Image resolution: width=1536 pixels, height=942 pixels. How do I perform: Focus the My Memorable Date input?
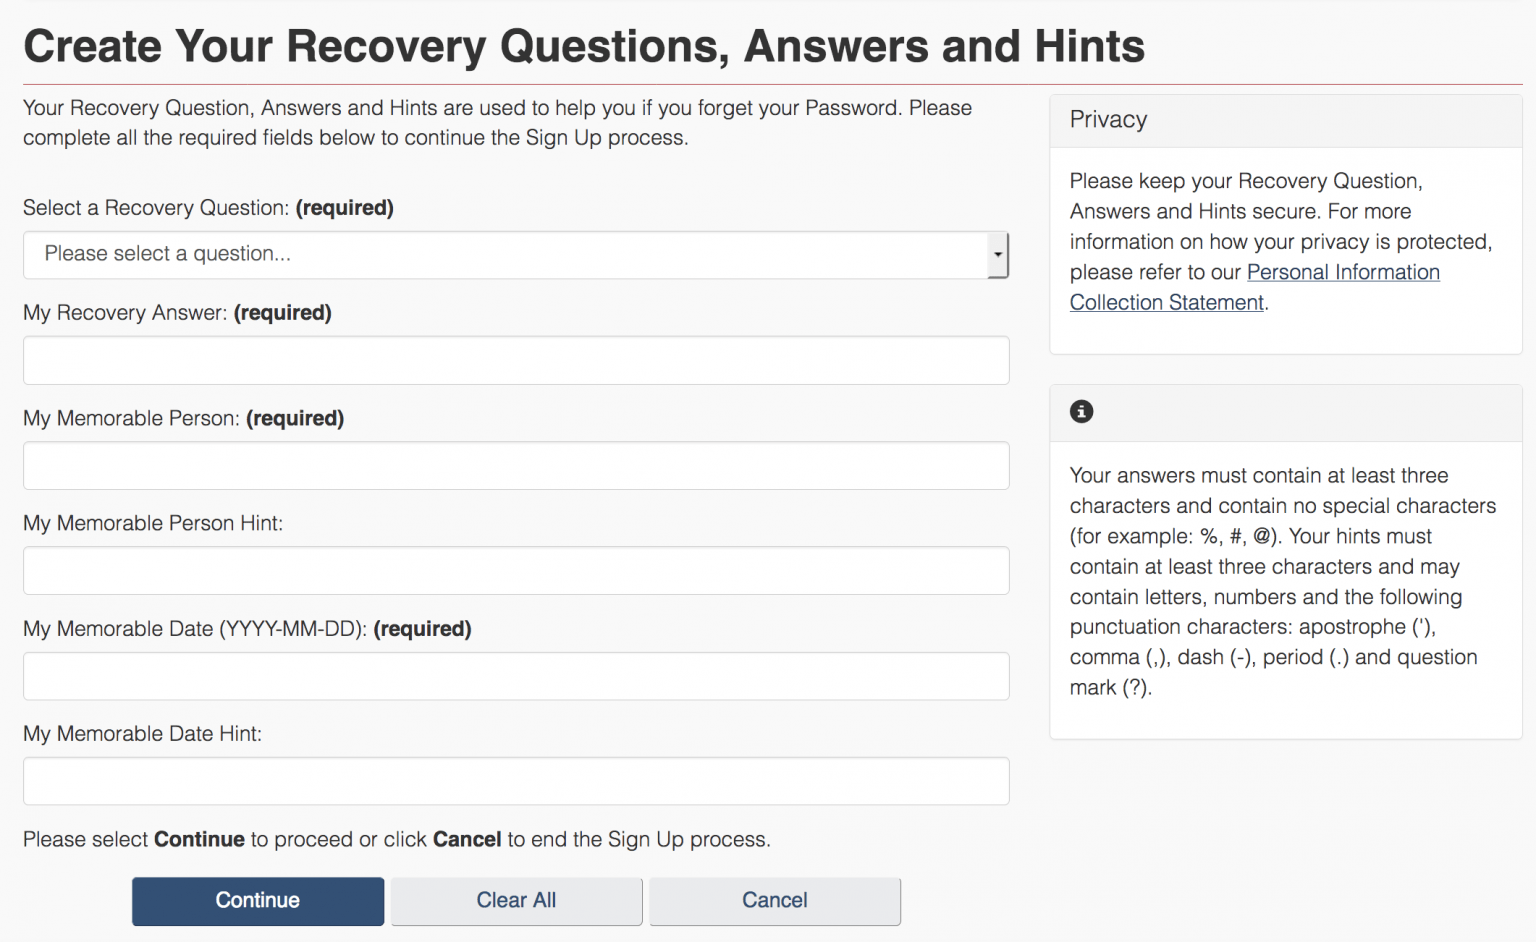[516, 676]
